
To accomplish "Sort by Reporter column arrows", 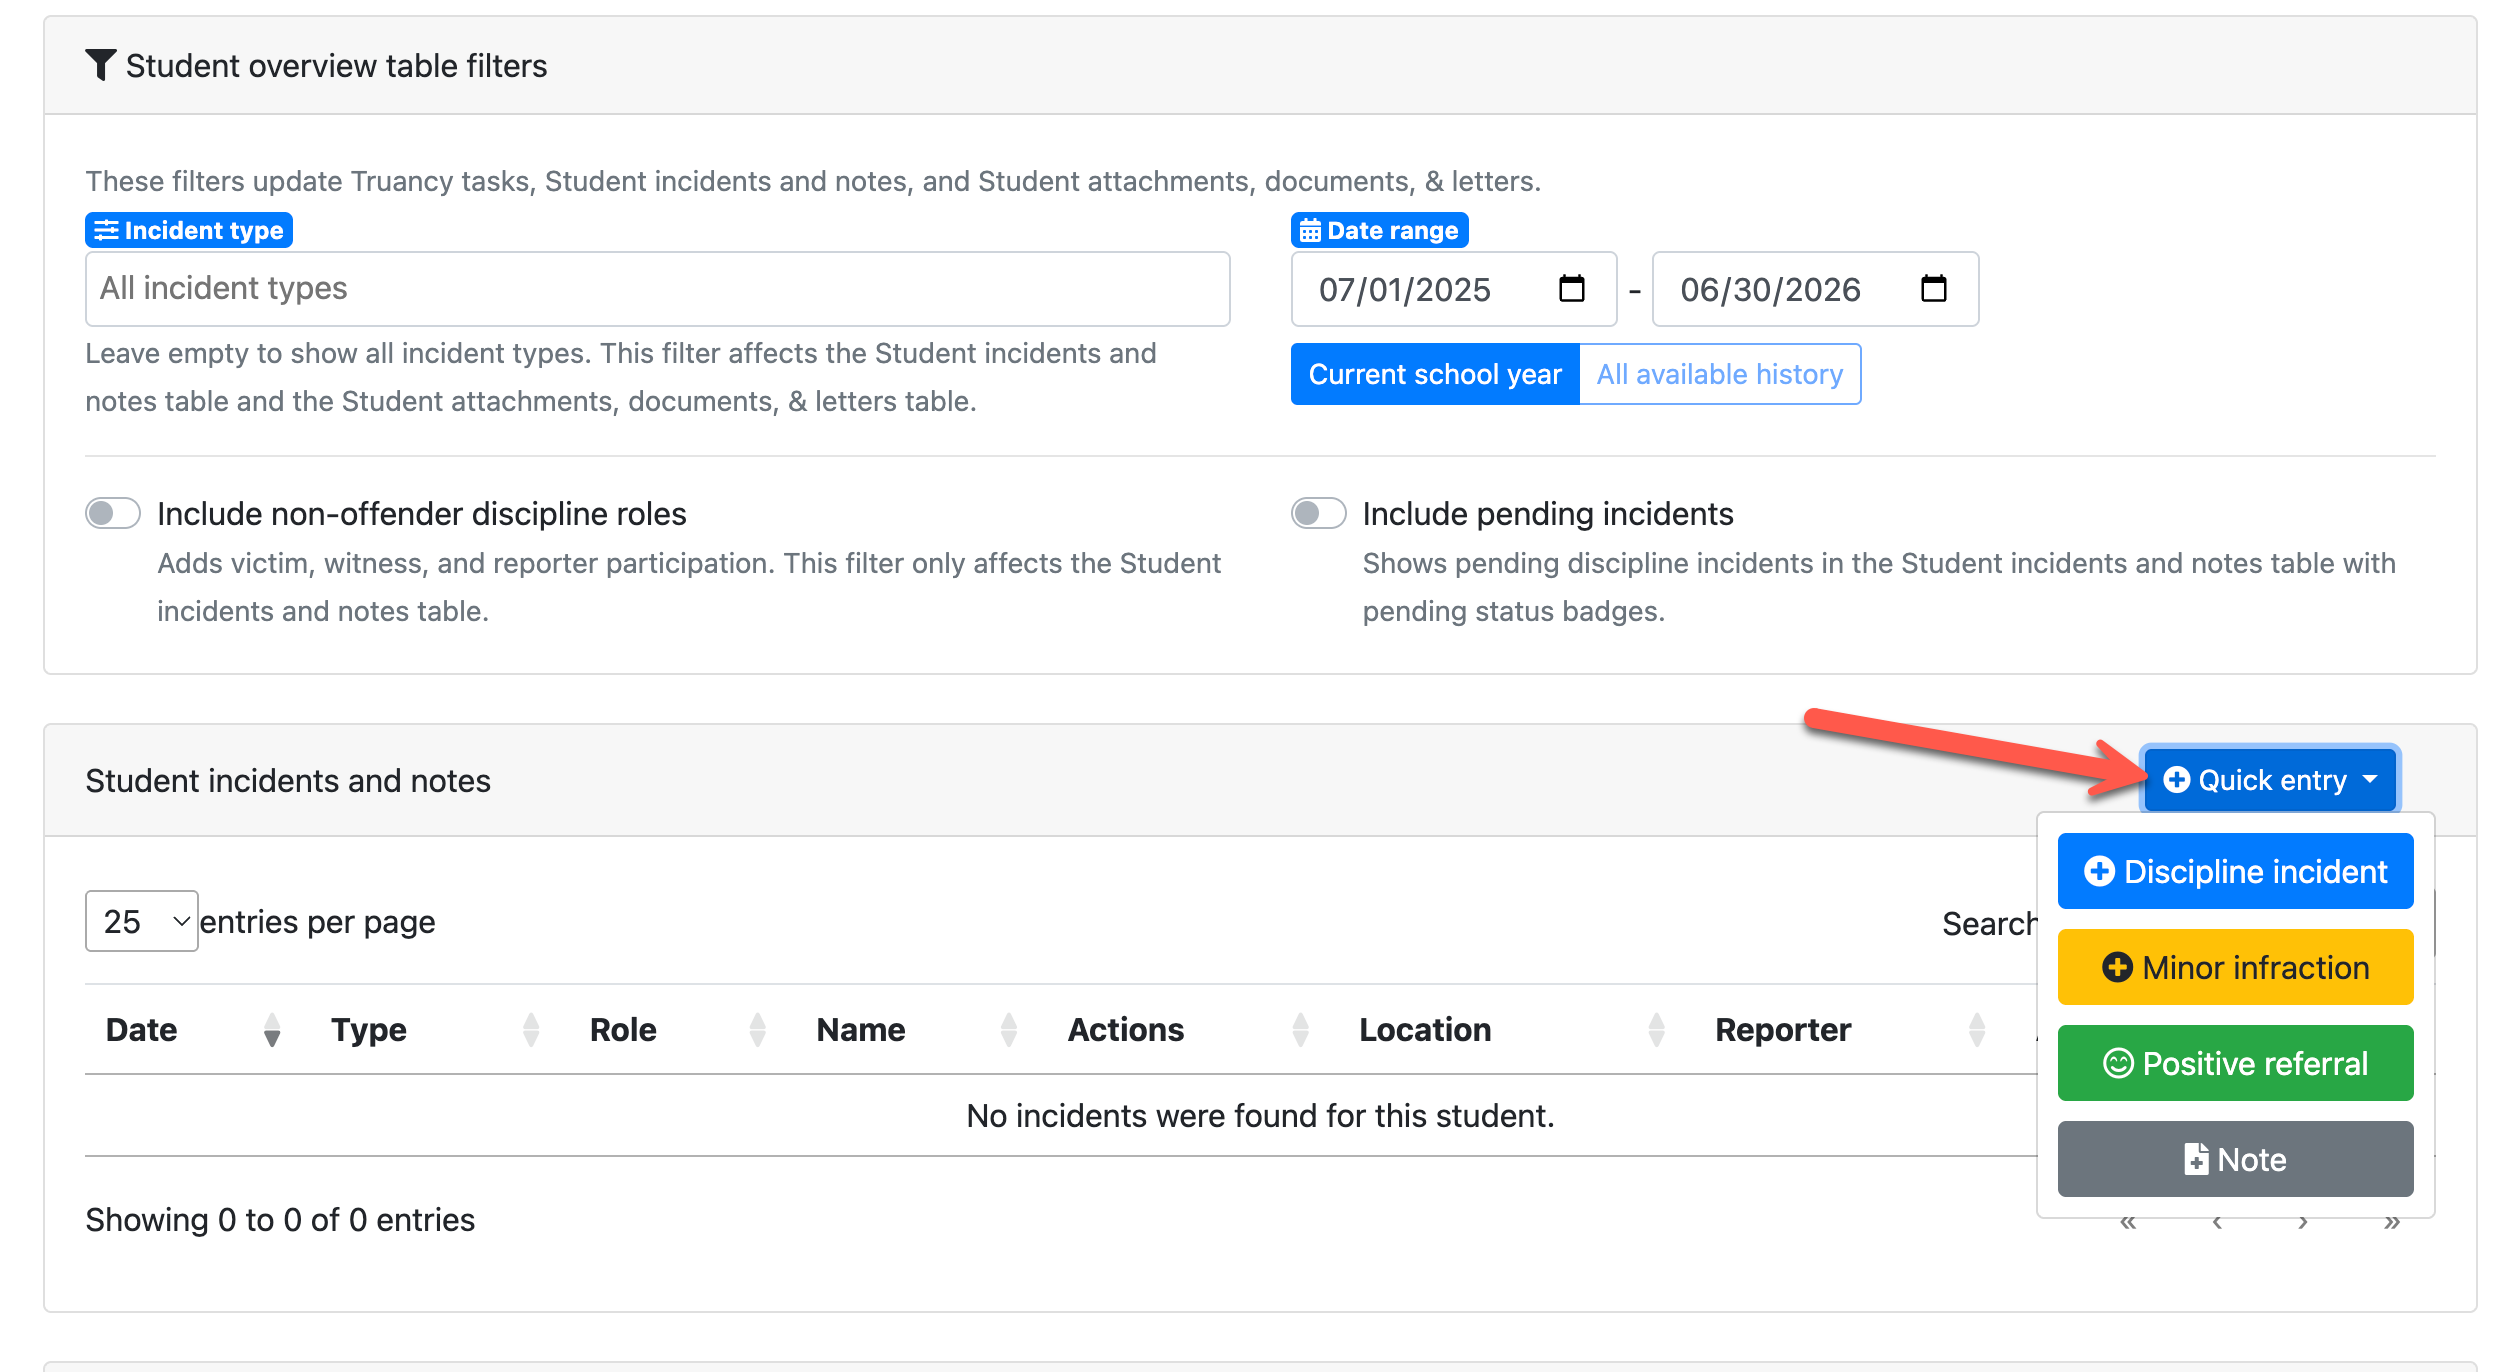I will coord(1976,1029).
